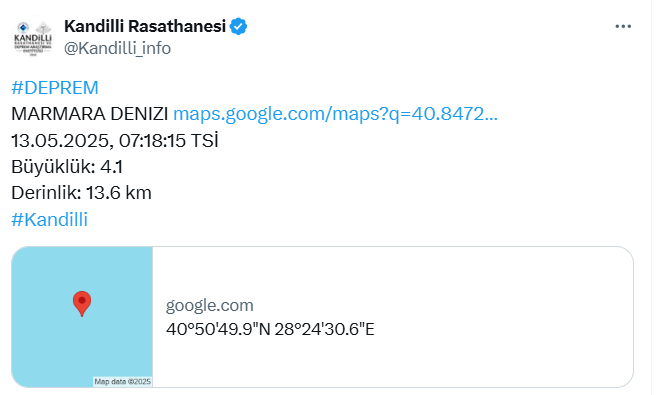Open the #DEPREM hashtag
Image resolution: width=667 pixels, height=395 pixels.
[x=54, y=88]
